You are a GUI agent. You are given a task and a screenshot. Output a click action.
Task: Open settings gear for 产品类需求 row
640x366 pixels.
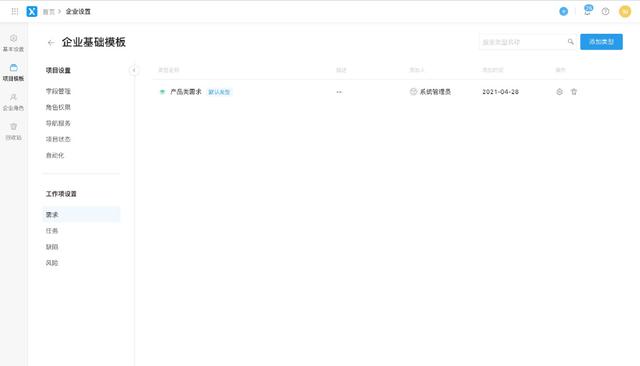(x=560, y=92)
